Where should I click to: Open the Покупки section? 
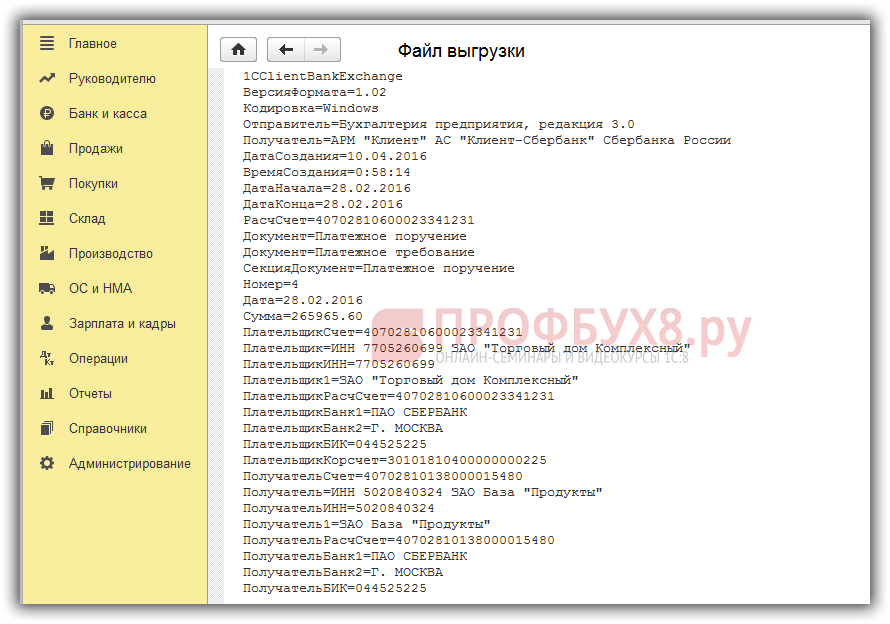(x=93, y=183)
